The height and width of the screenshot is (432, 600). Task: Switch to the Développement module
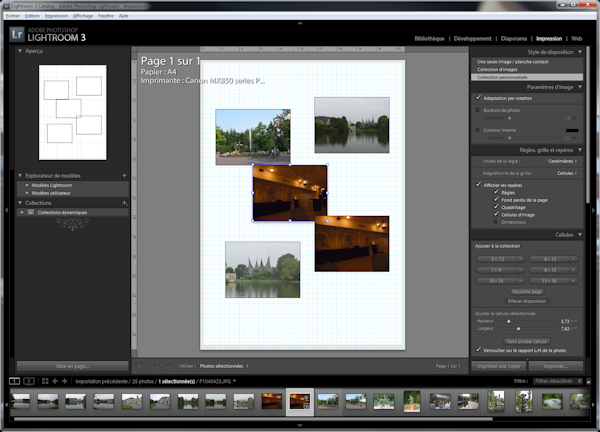(x=472, y=39)
